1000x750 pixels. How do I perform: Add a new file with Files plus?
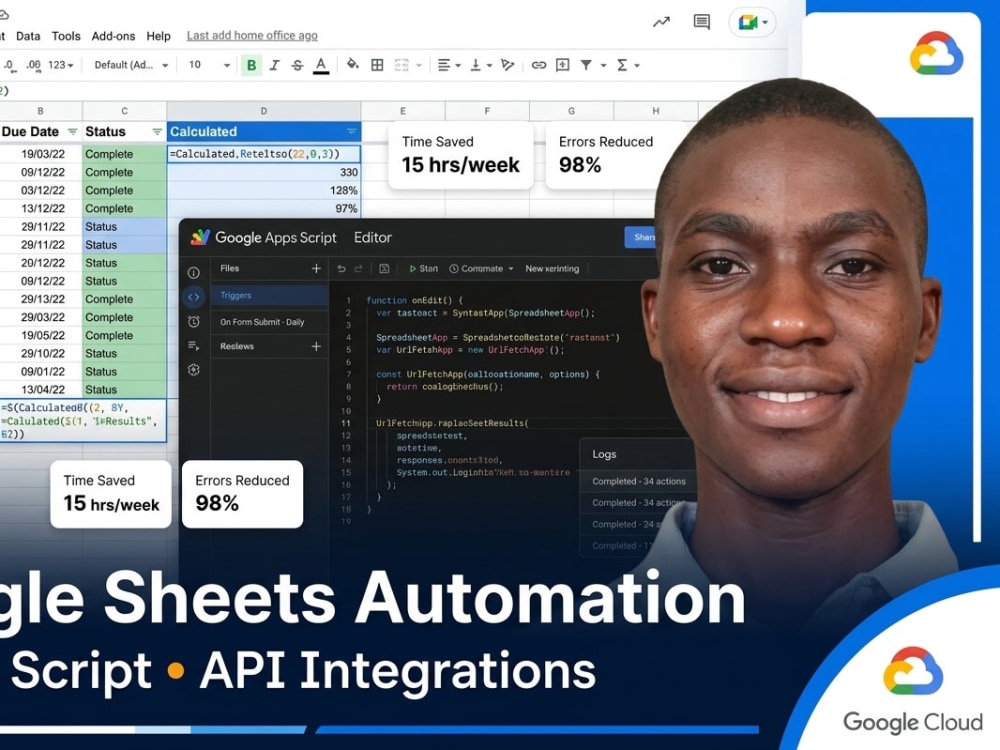click(x=316, y=268)
